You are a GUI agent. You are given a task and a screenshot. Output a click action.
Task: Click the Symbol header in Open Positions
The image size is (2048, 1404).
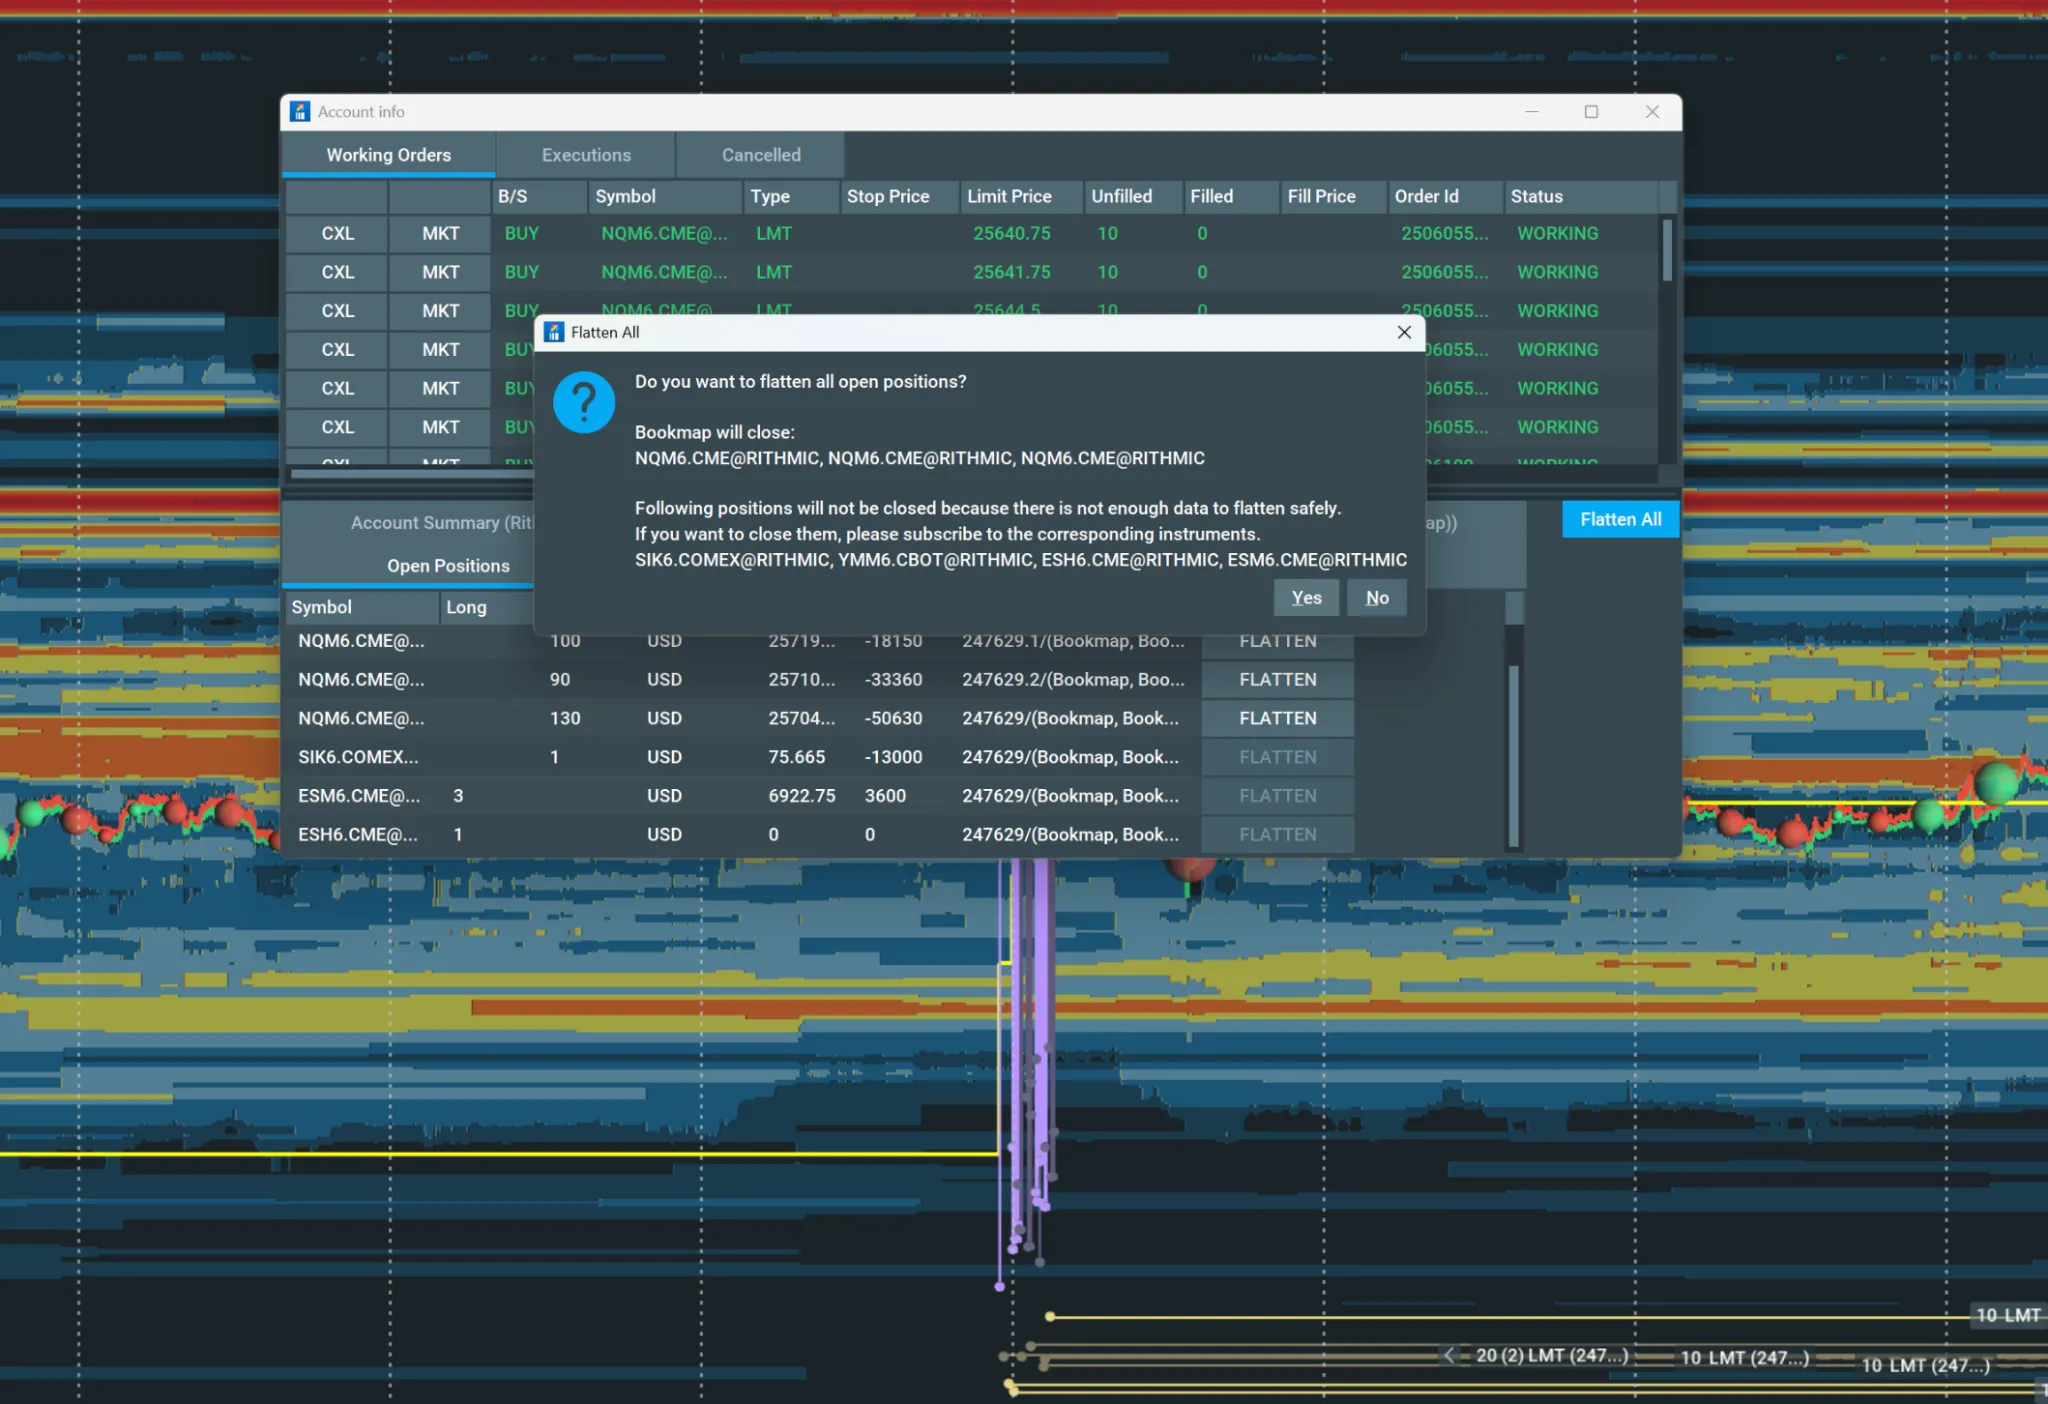[x=361, y=607]
